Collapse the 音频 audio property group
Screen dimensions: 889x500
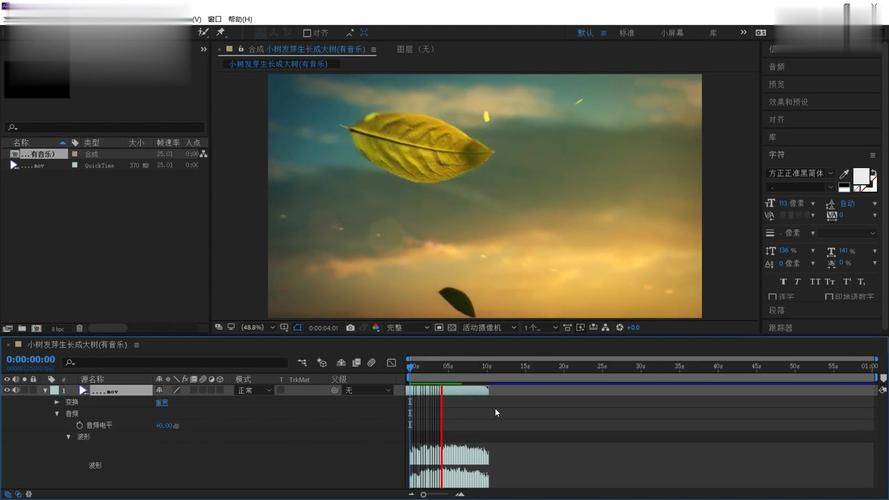tap(57, 413)
